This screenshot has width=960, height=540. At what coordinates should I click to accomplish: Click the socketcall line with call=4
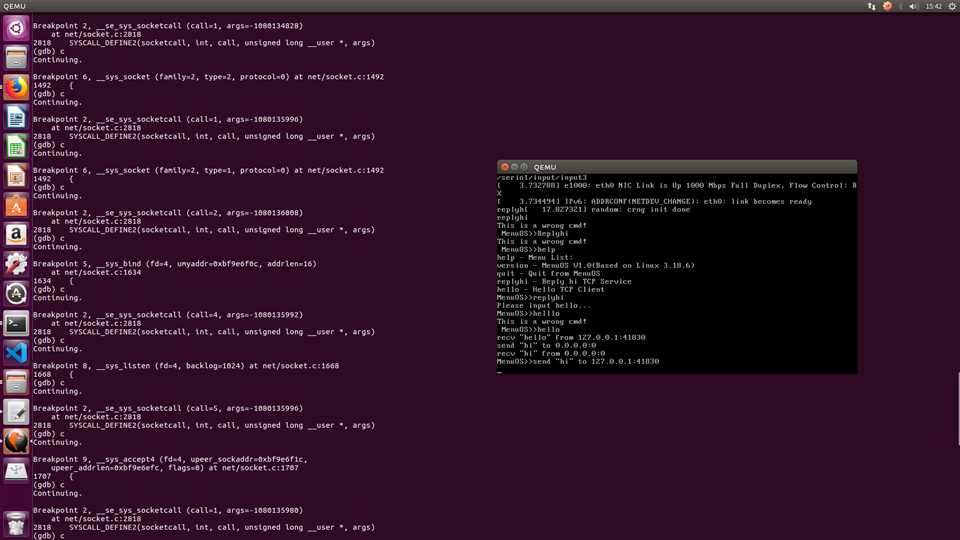(x=168, y=315)
